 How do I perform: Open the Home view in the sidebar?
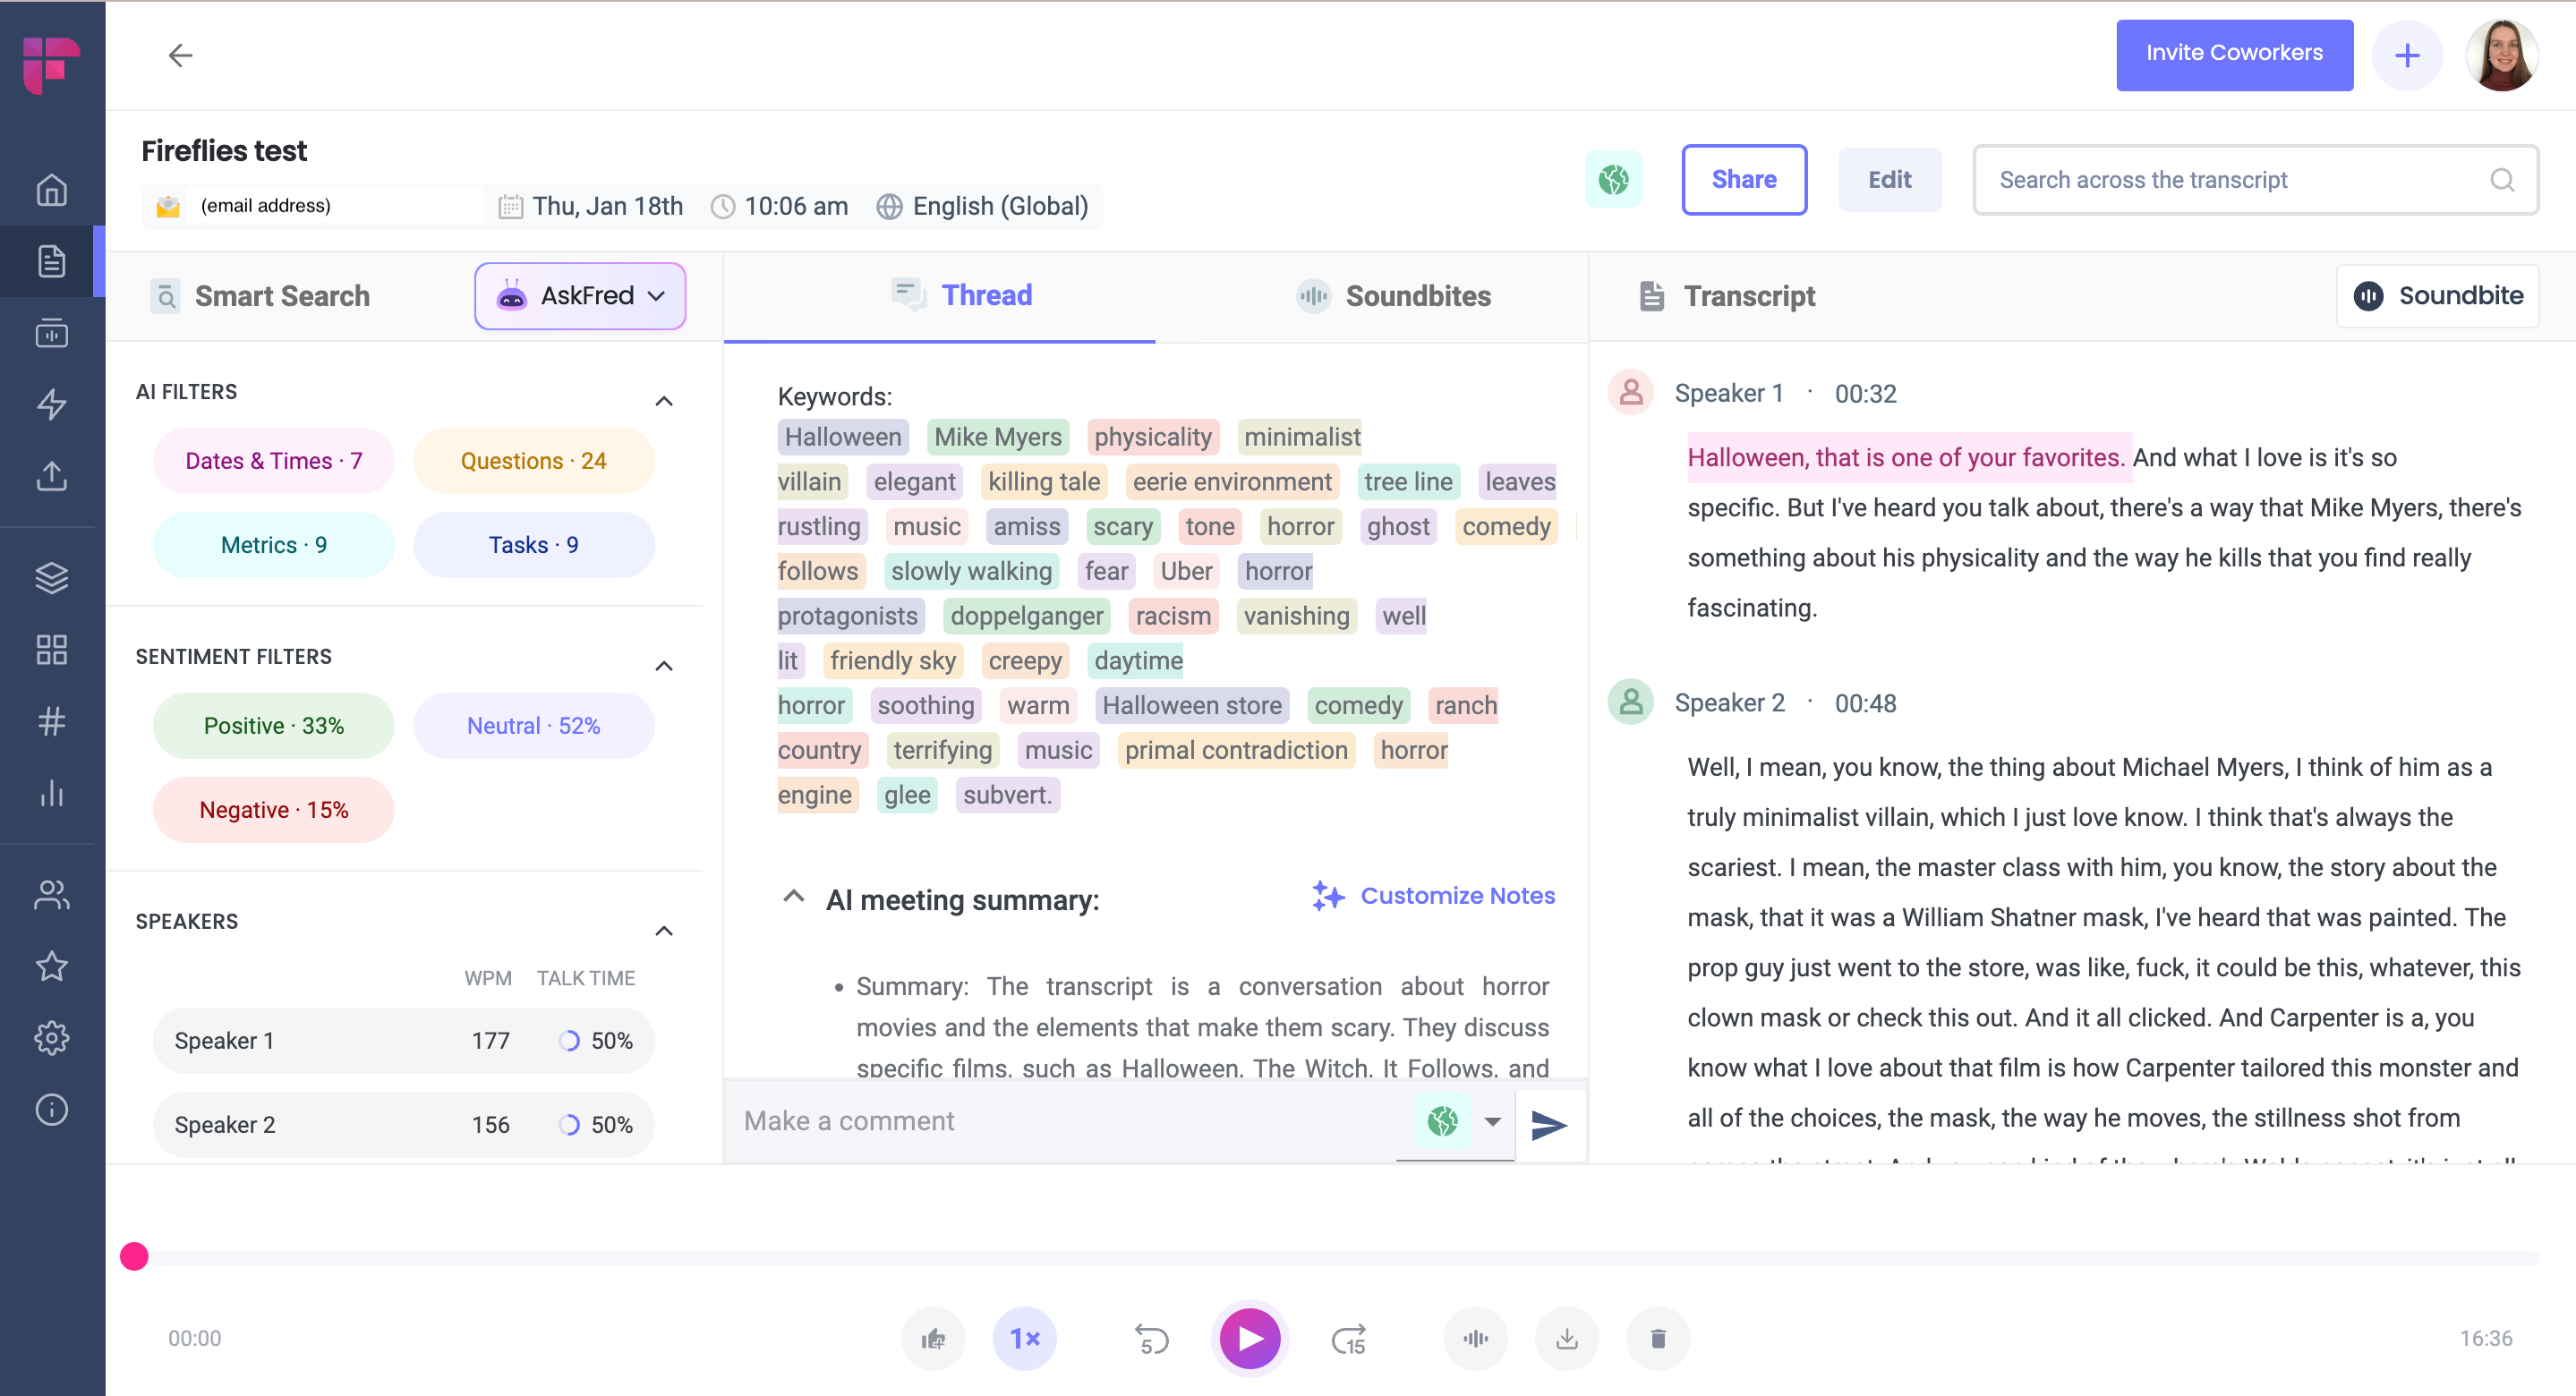(51, 189)
